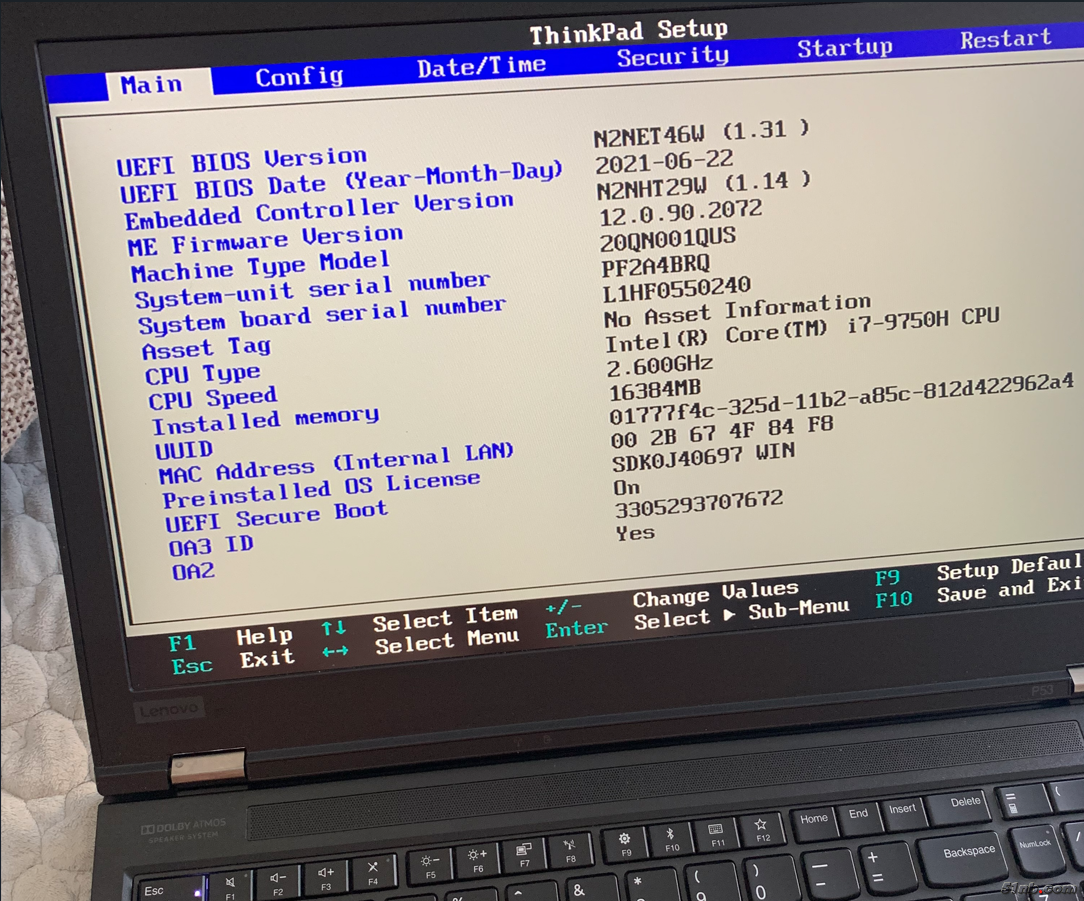Toggle the UEFI Secure Boot On value
This screenshot has width=1084, height=901.
coord(627,488)
